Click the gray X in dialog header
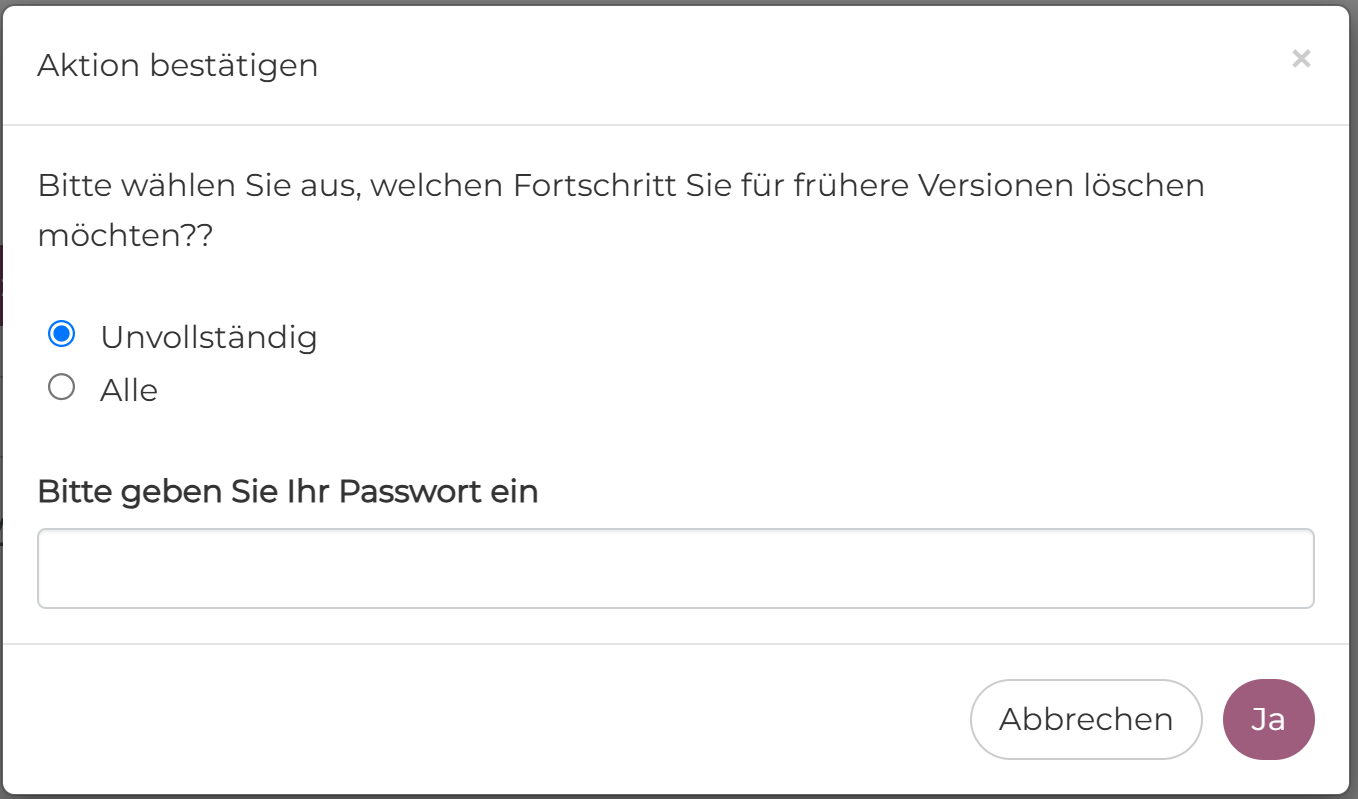 point(1301,59)
